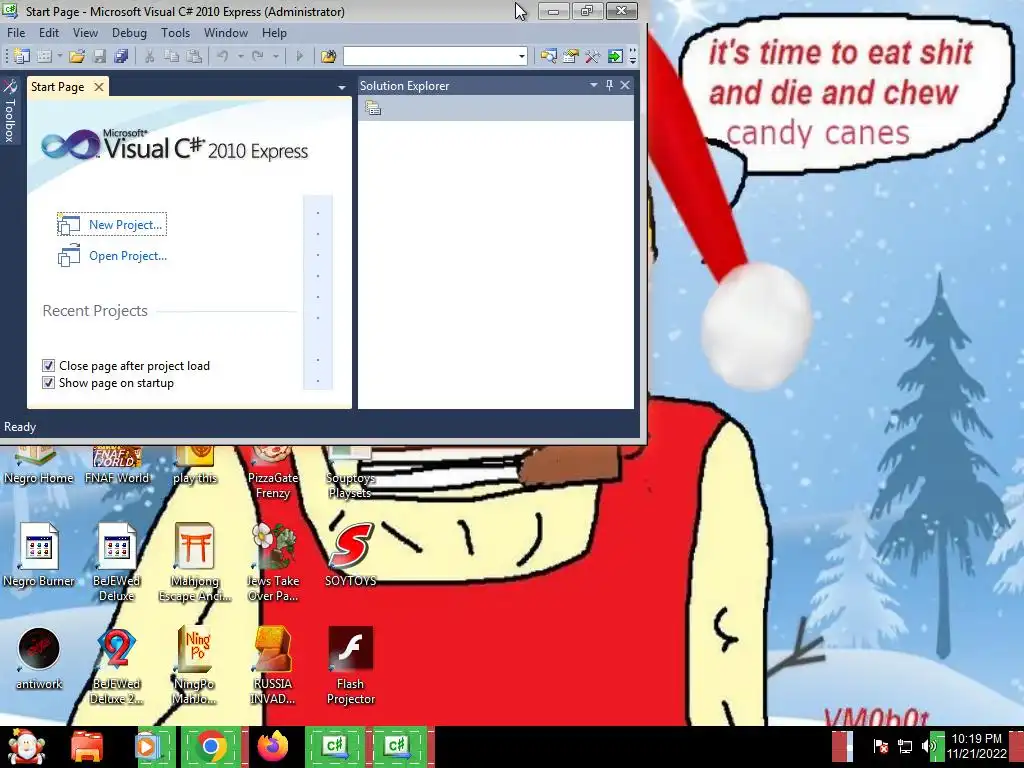Screen dimensions: 1024x768
Task: Open the NingPo MahJong desktop shortcut
Action: click(x=195, y=665)
